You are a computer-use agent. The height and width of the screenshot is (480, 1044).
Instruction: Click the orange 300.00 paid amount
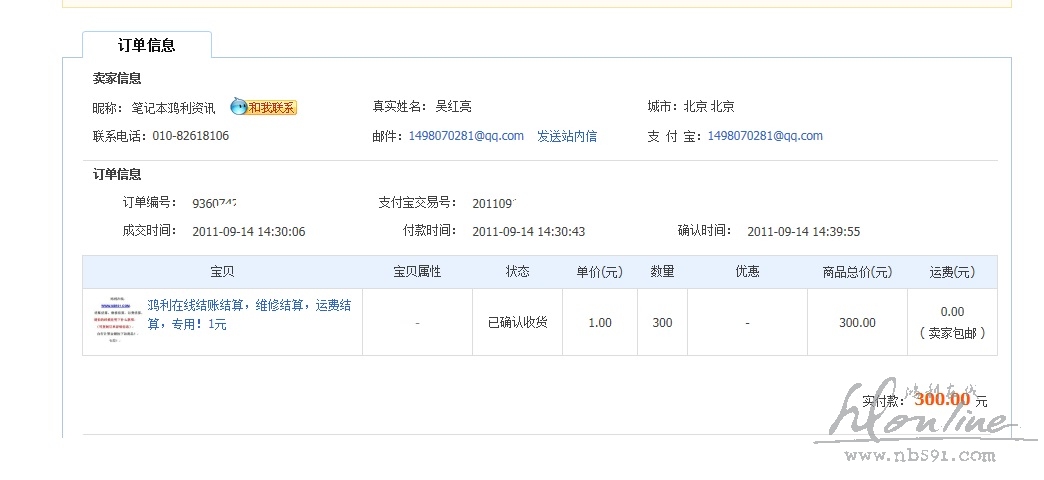(x=941, y=398)
